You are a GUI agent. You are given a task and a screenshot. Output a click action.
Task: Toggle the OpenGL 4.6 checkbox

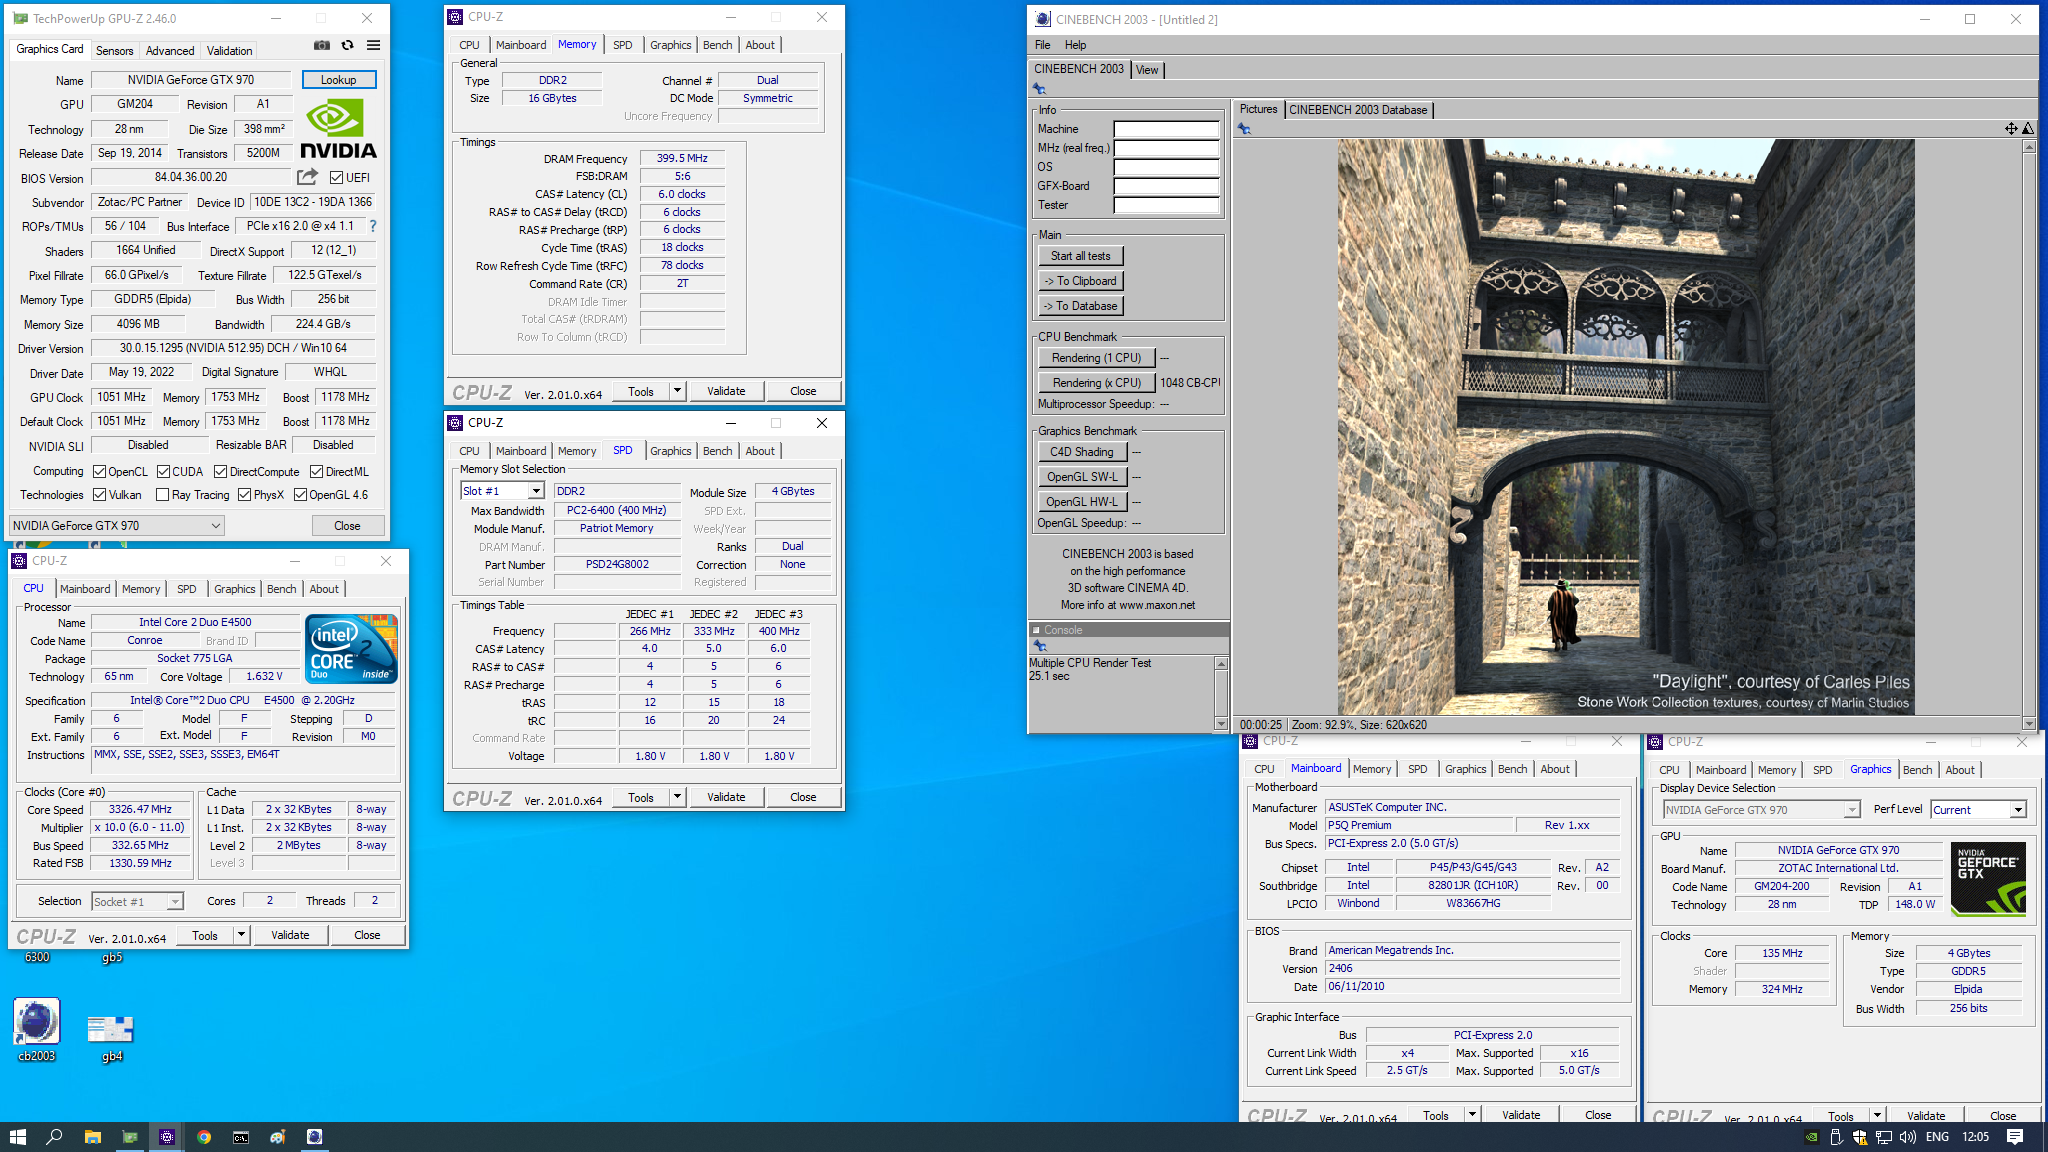(x=300, y=495)
